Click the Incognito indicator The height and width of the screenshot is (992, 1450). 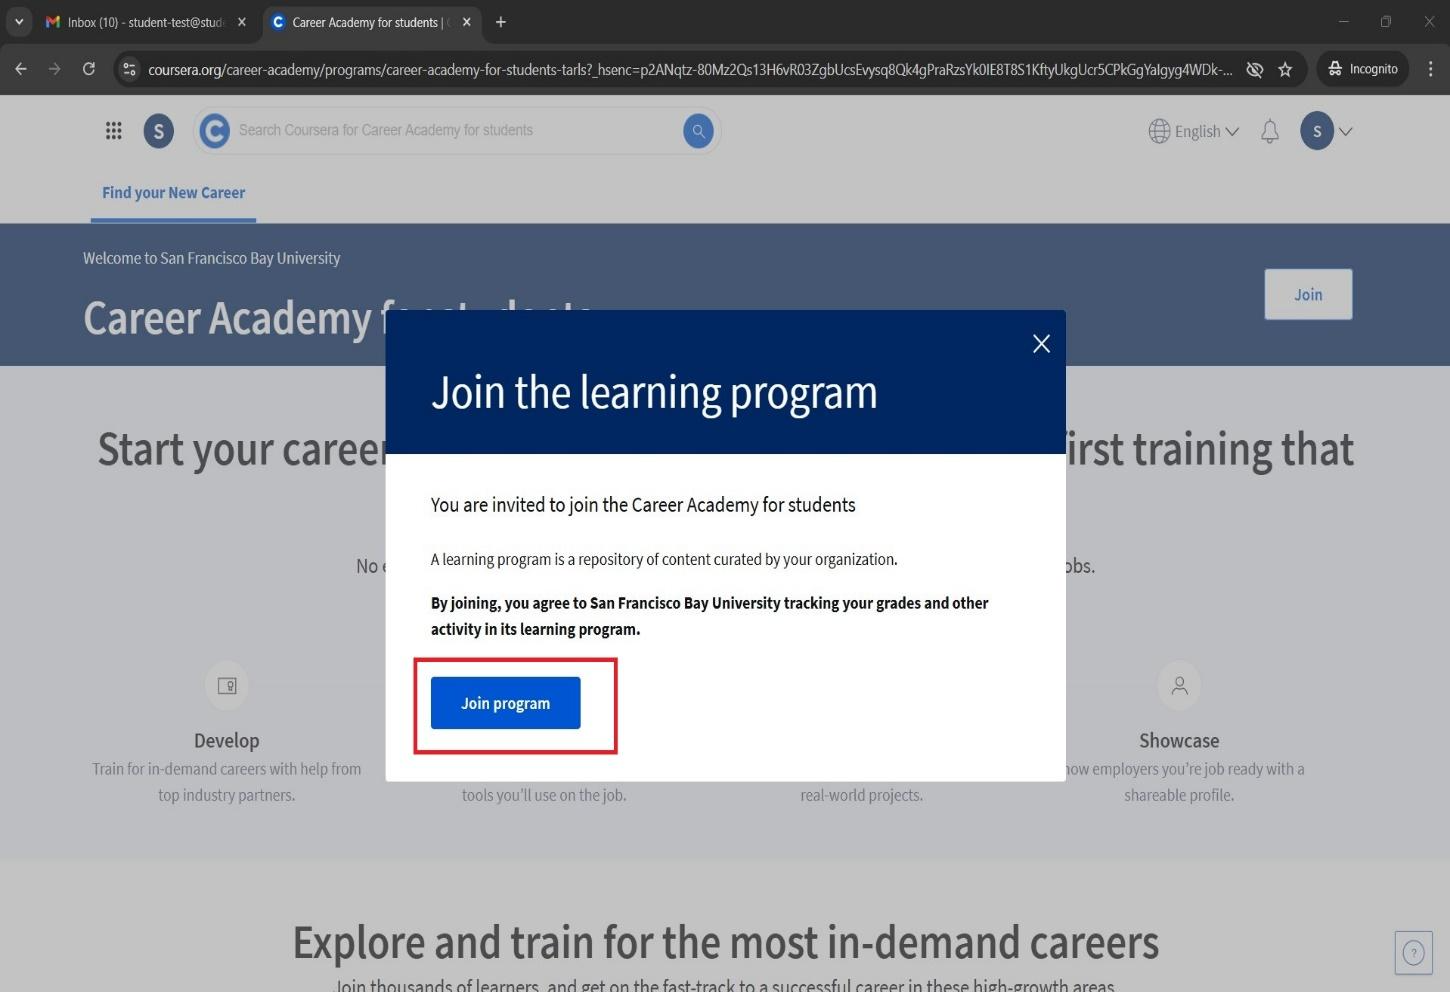tap(1363, 69)
